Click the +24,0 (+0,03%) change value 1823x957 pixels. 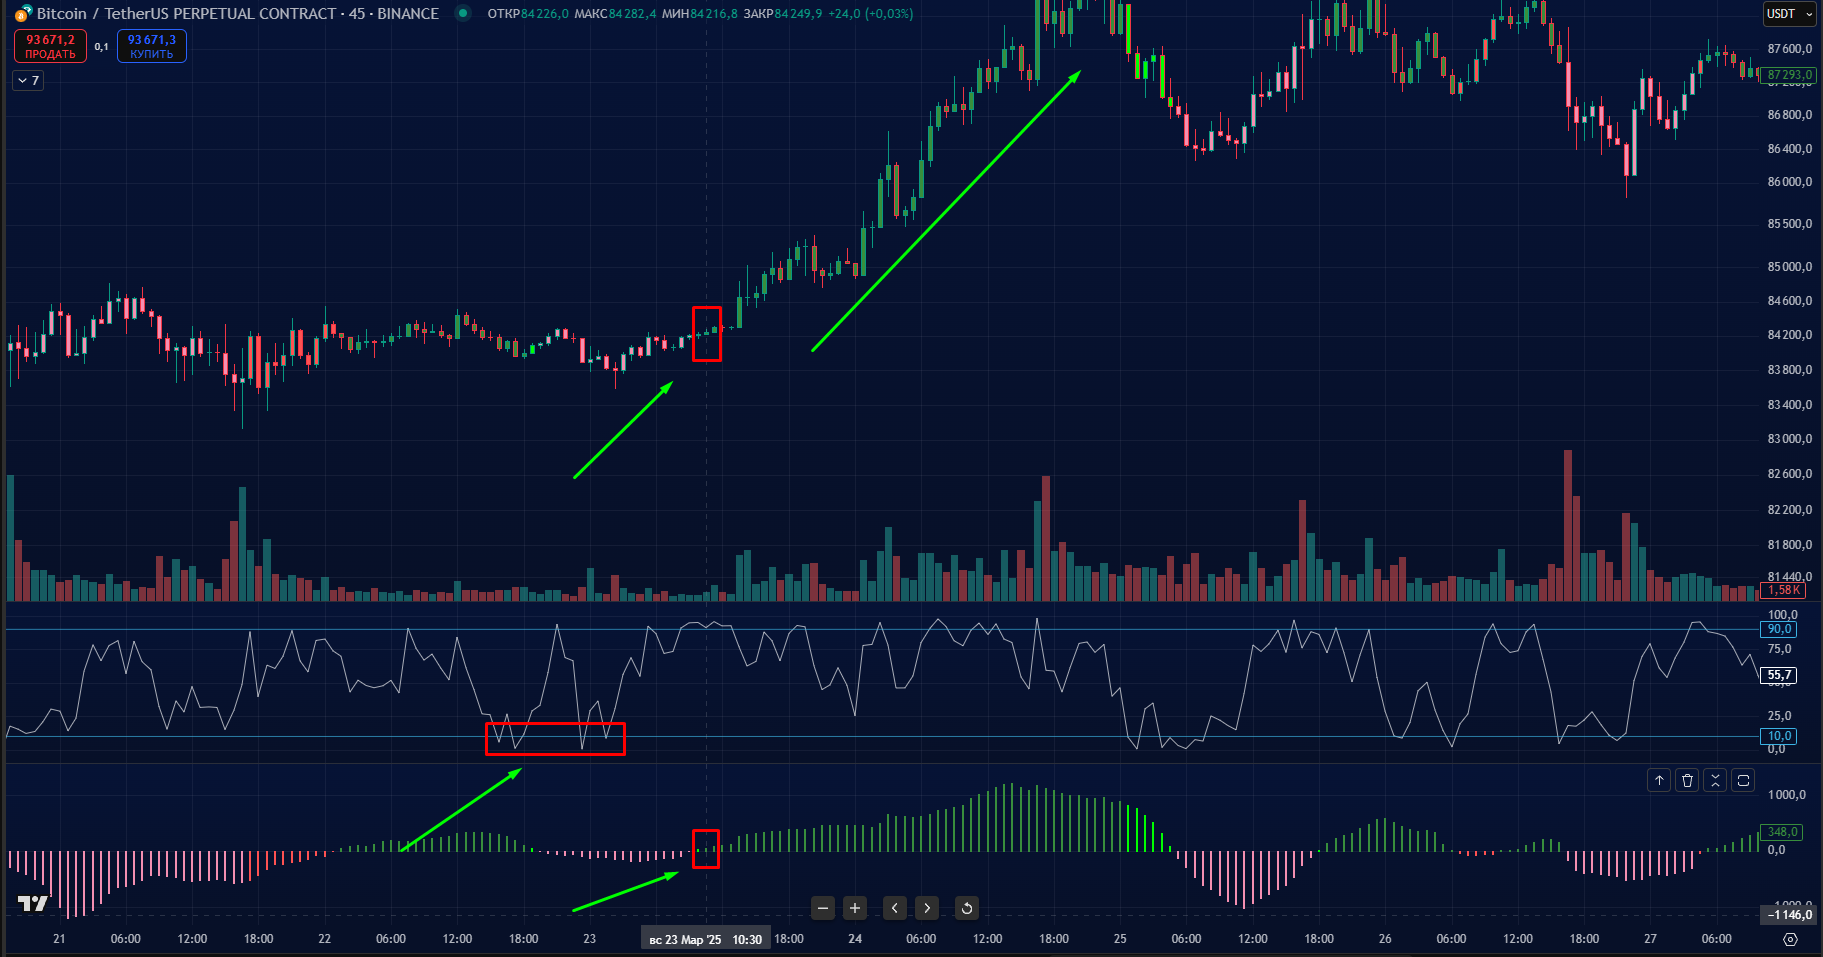pyautogui.click(x=870, y=14)
